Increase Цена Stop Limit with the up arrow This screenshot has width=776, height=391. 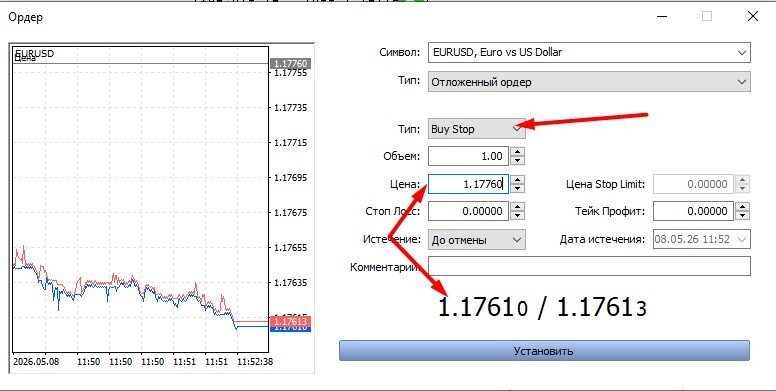[742, 180]
